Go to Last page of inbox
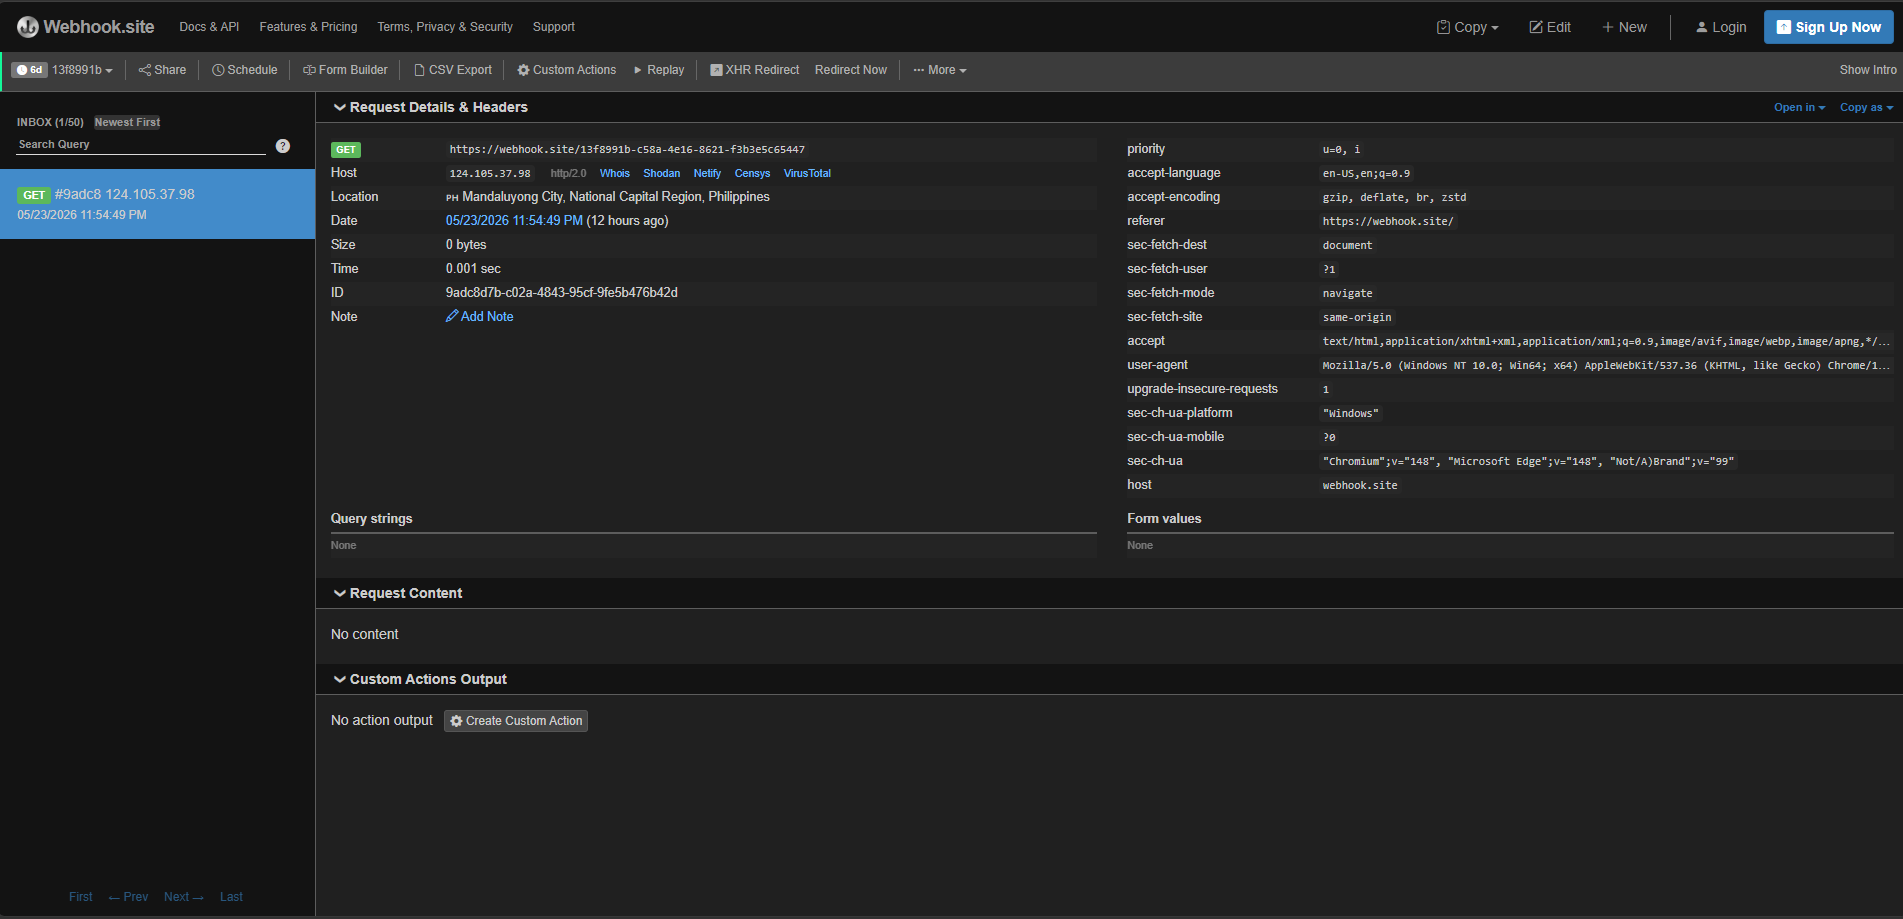This screenshot has height=919, width=1903. click(x=231, y=897)
